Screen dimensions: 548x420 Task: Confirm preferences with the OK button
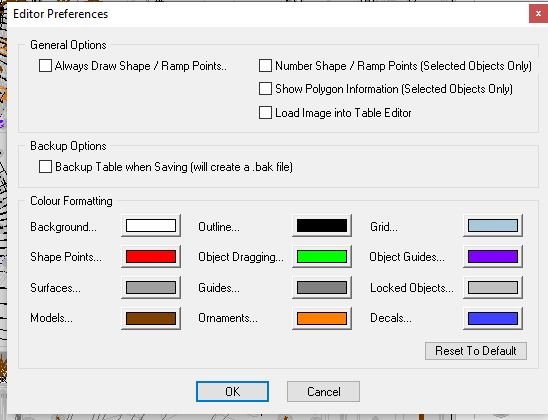232,391
